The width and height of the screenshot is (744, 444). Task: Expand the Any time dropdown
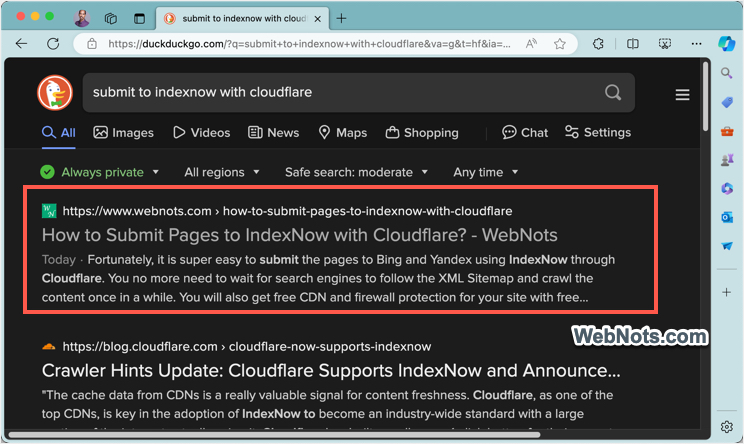point(485,172)
